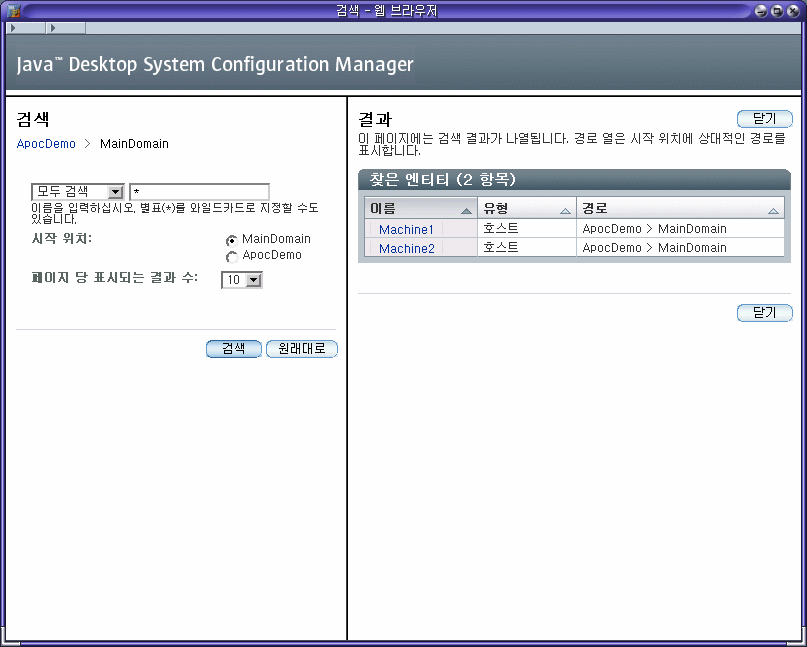Open the 모두 검색 search type dropdown
807x647 pixels.
point(78,192)
